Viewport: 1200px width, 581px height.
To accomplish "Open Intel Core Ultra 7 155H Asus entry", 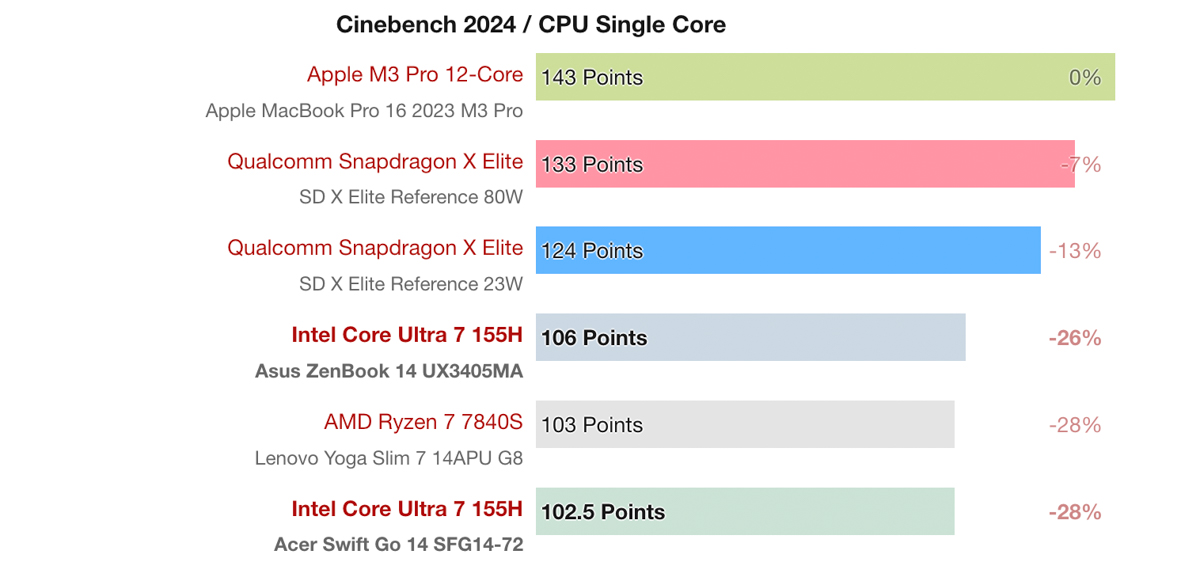I will pyautogui.click(x=407, y=335).
